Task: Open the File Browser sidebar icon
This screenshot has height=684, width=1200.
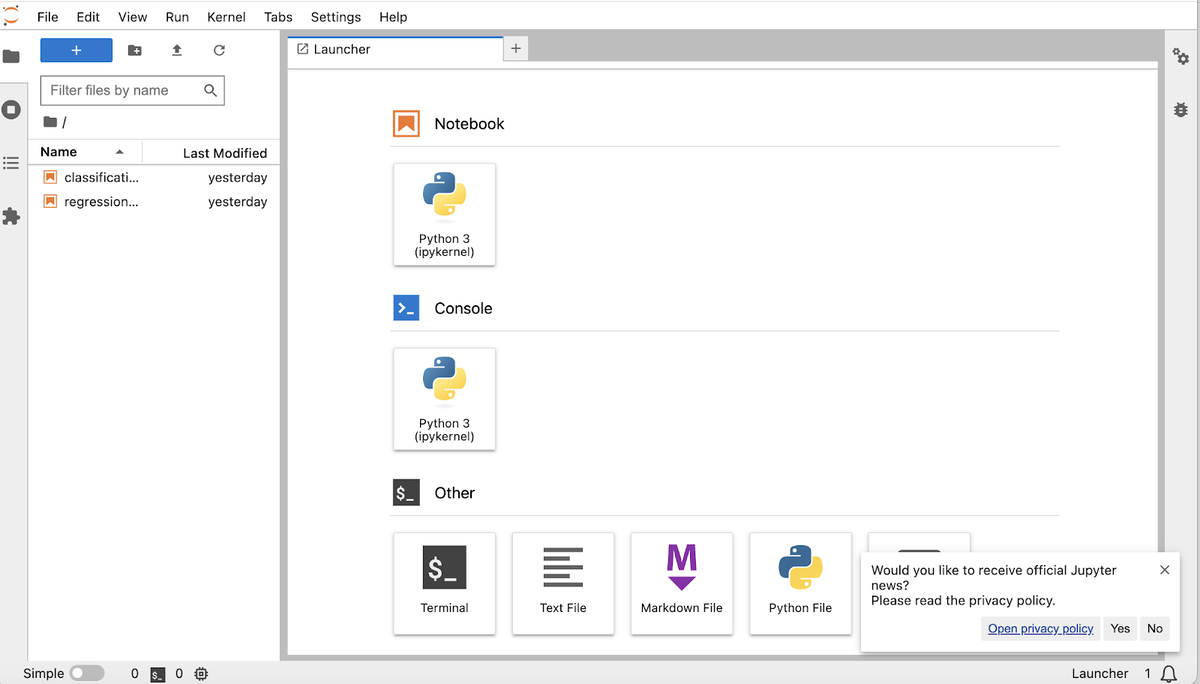Action: [x=11, y=57]
